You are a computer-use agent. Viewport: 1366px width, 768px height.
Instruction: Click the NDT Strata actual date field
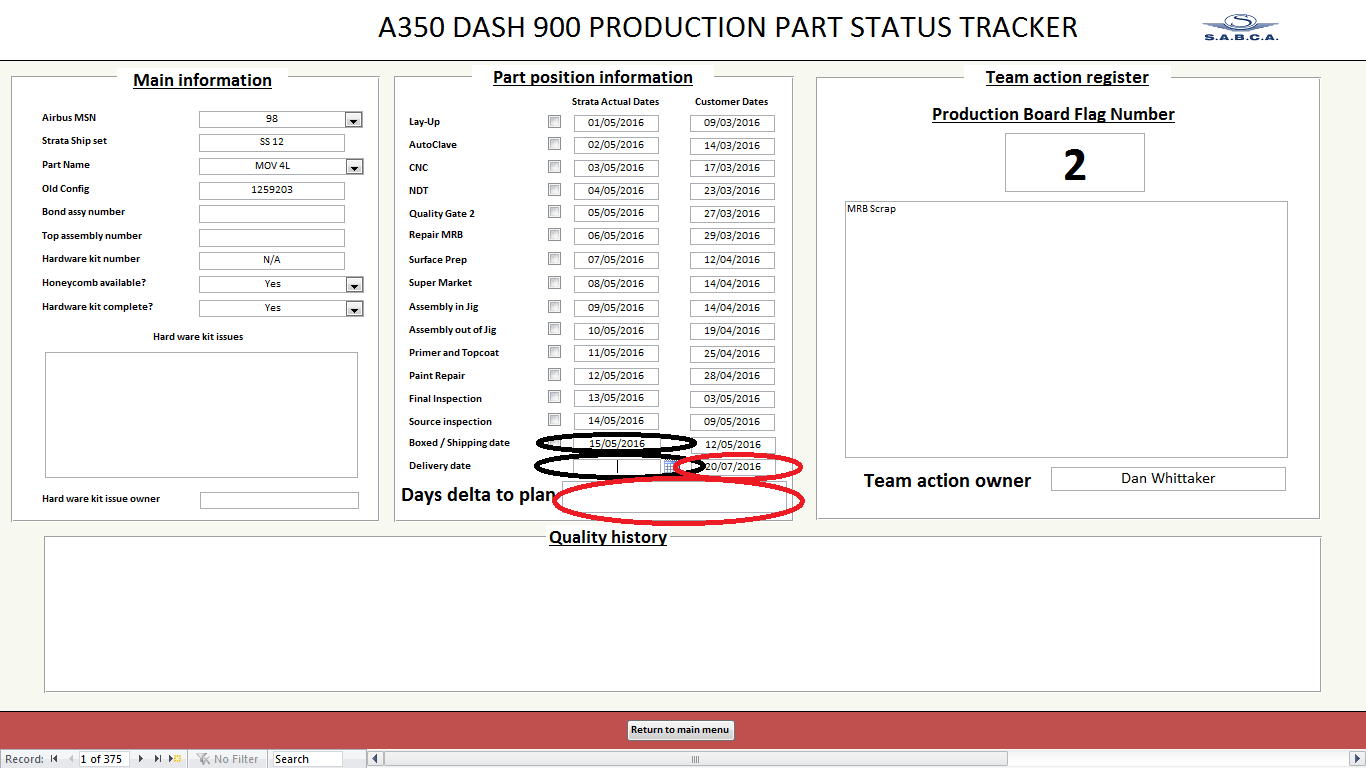click(616, 191)
